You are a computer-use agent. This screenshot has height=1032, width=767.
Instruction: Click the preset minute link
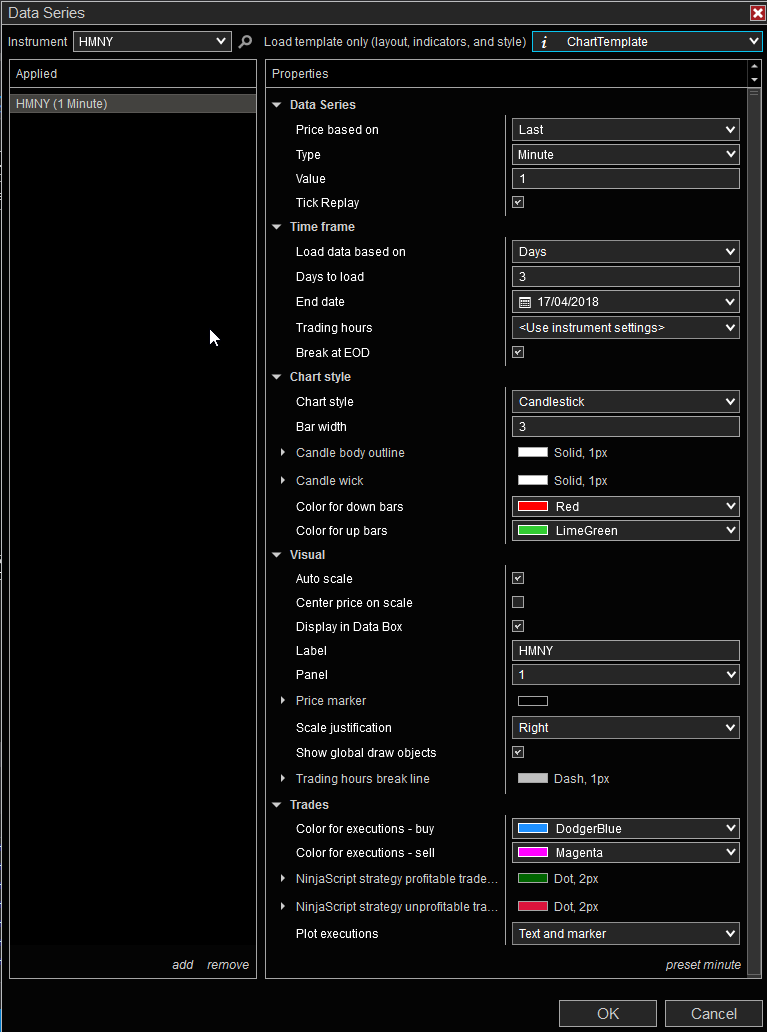click(x=703, y=964)
